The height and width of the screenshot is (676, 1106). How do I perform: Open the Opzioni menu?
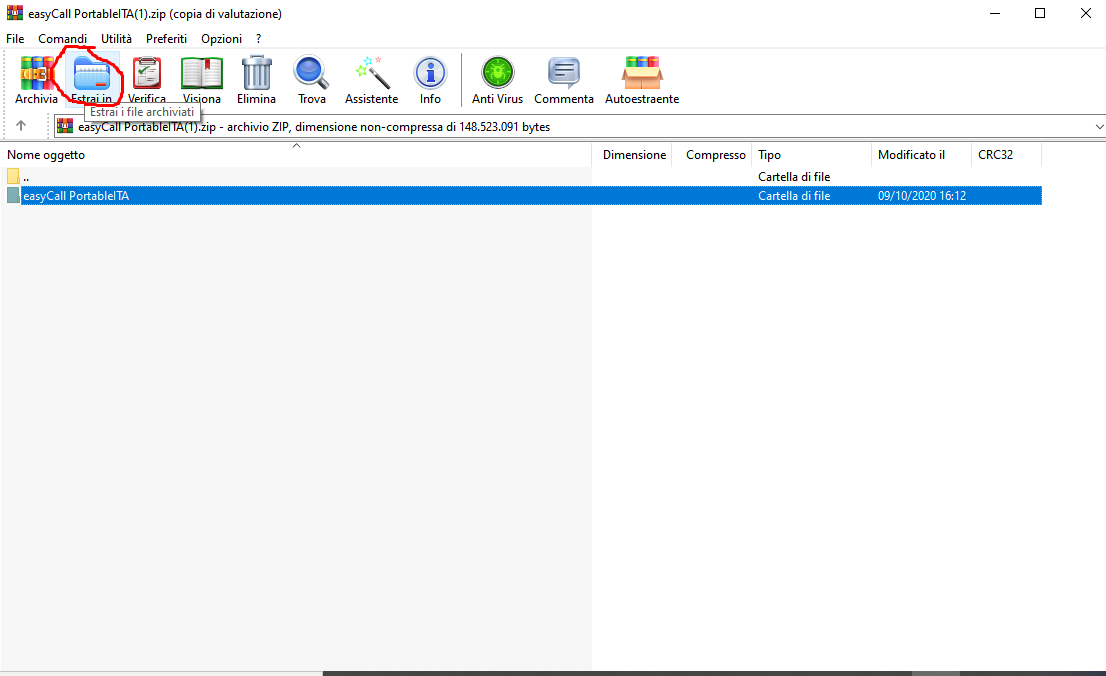click(x=221, y=39)
